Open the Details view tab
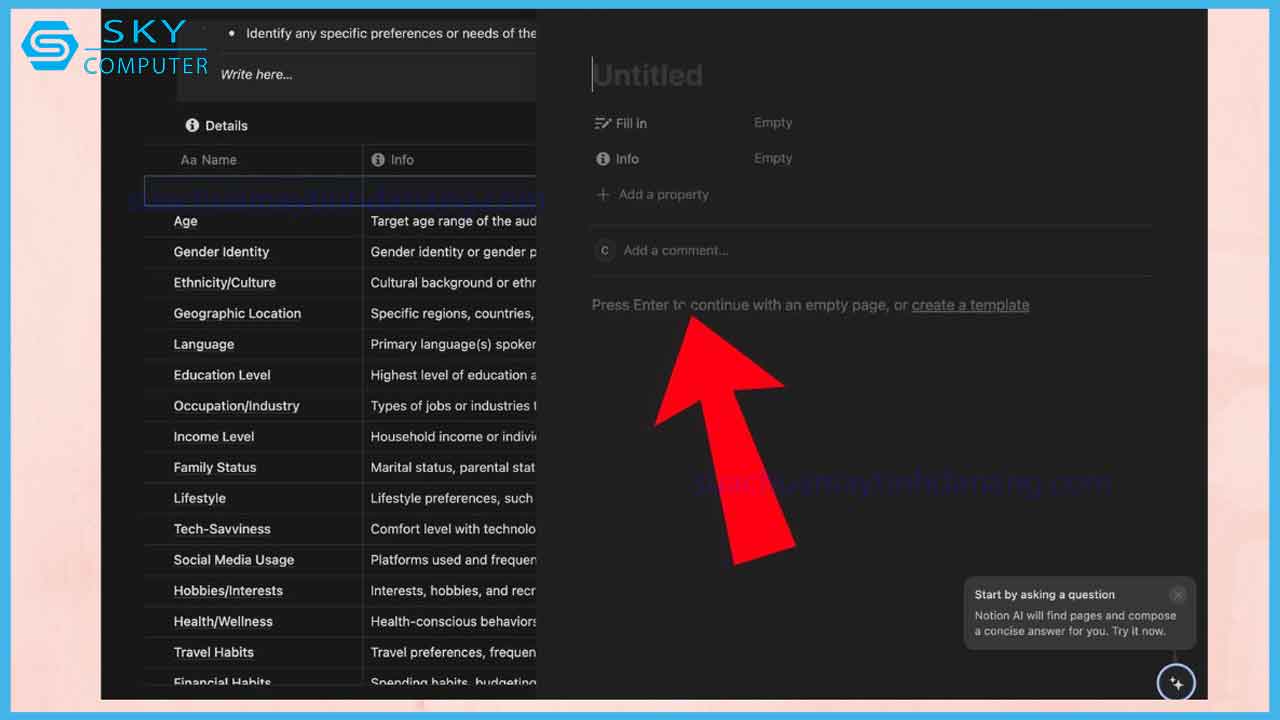This screenshot has width=1280, height=720. (226, 126)
